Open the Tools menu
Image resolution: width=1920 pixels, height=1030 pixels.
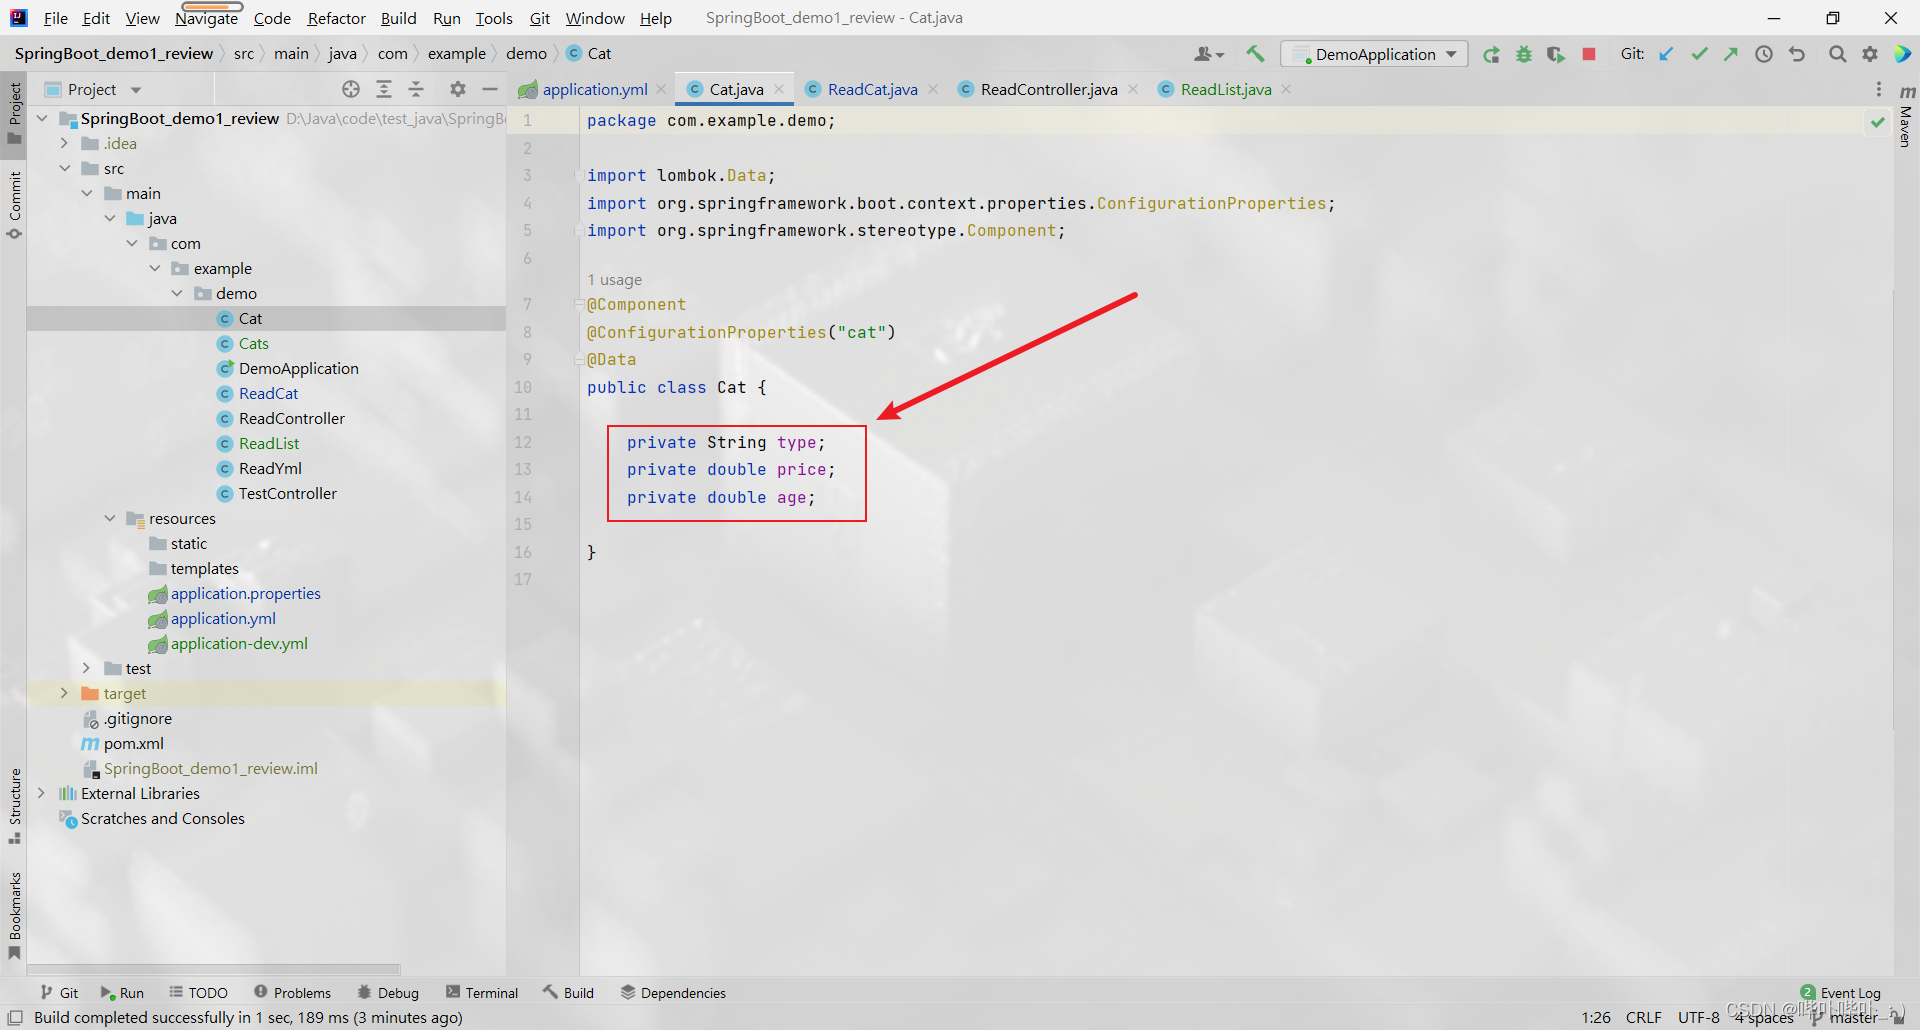point(494,18)
